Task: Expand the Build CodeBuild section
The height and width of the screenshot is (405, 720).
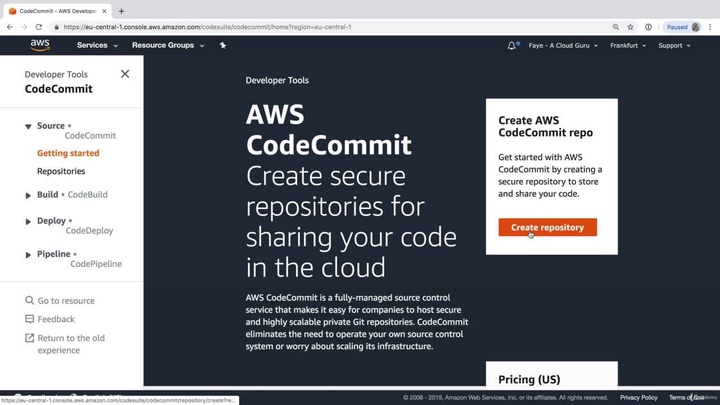Action: (28, 195)
